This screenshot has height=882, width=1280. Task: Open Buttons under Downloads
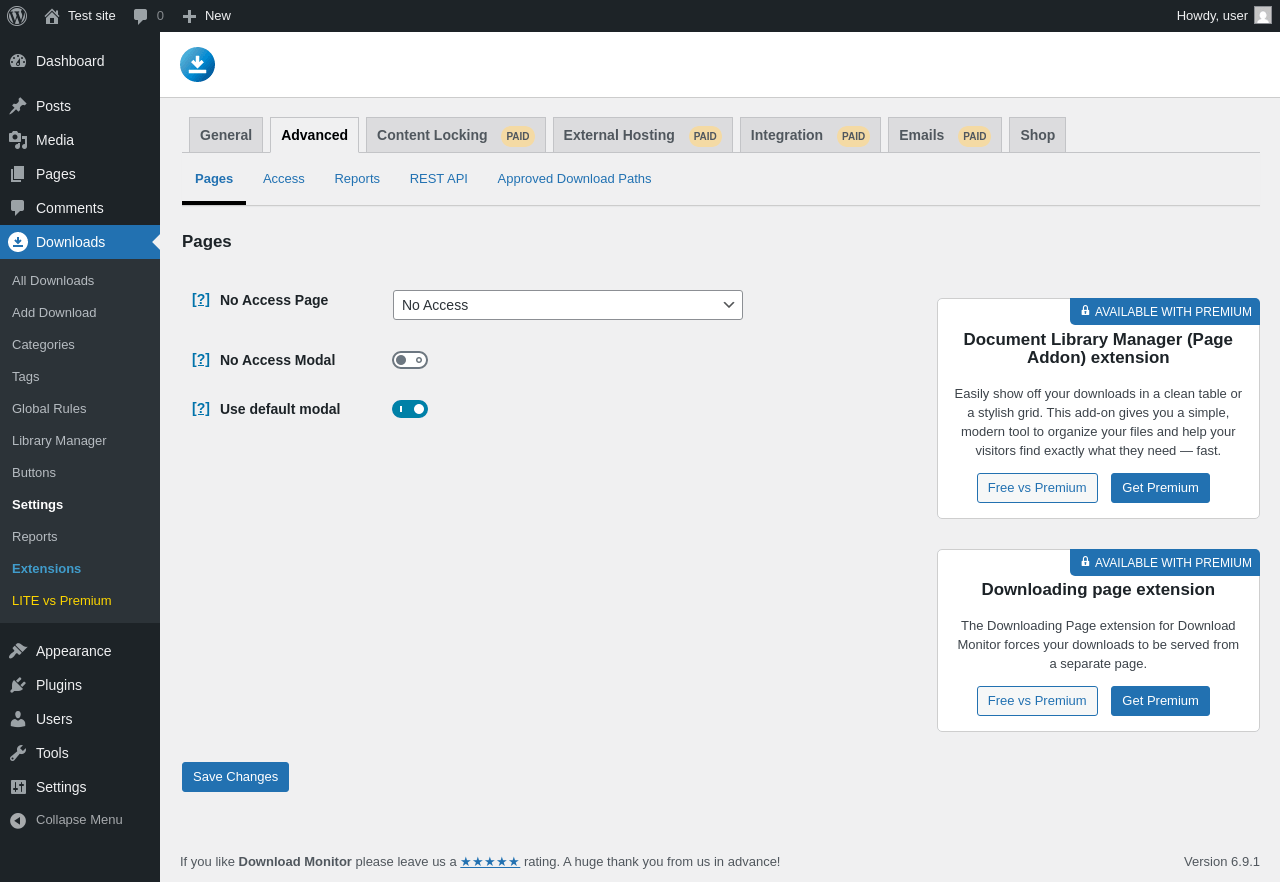[34, 473]
